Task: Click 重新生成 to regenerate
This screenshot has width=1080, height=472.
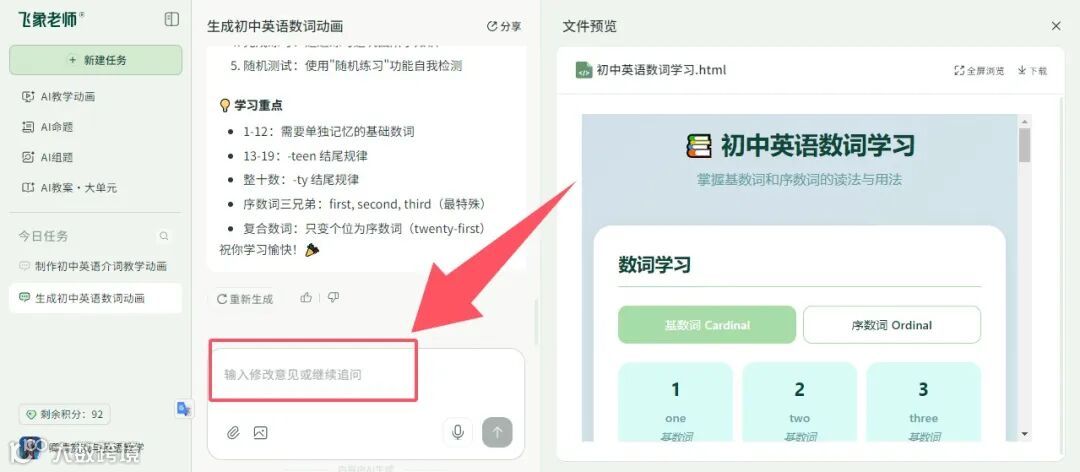Action: [x=245, y=299]
